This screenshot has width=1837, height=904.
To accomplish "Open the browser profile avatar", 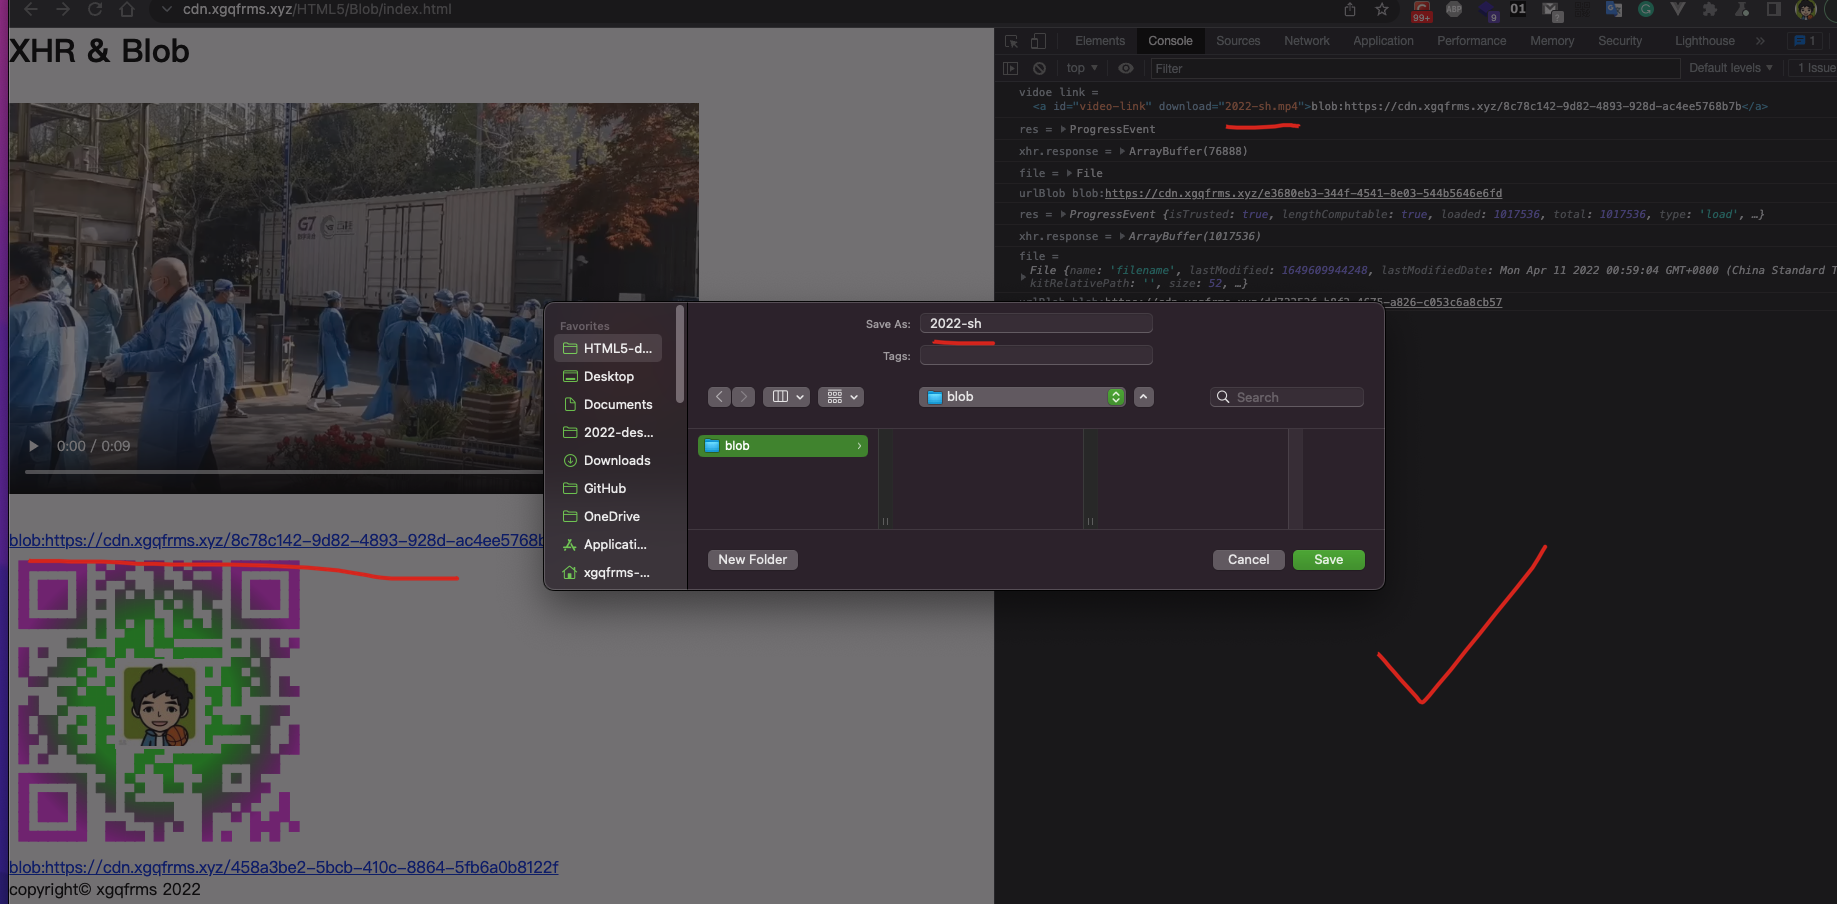I will pyautogui.click(x=1806, y=9).
